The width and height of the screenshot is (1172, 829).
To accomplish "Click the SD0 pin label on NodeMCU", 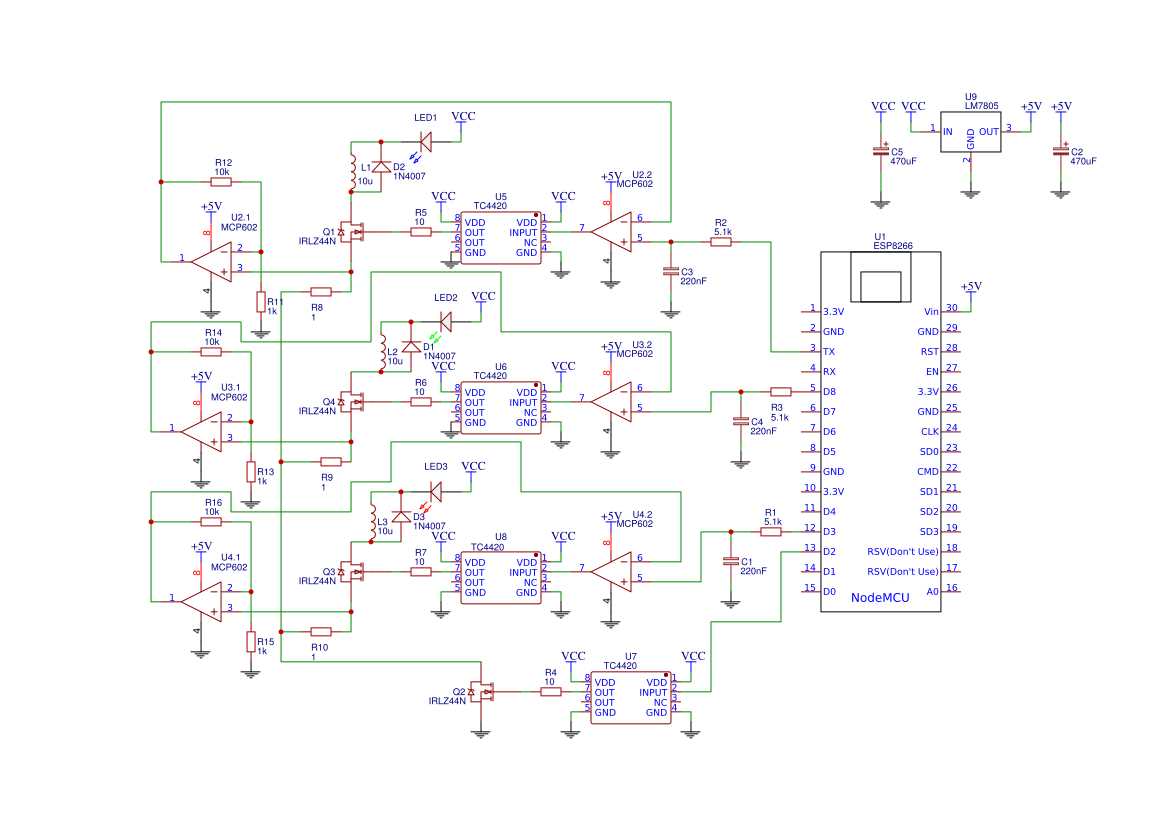I will (929, 452).
